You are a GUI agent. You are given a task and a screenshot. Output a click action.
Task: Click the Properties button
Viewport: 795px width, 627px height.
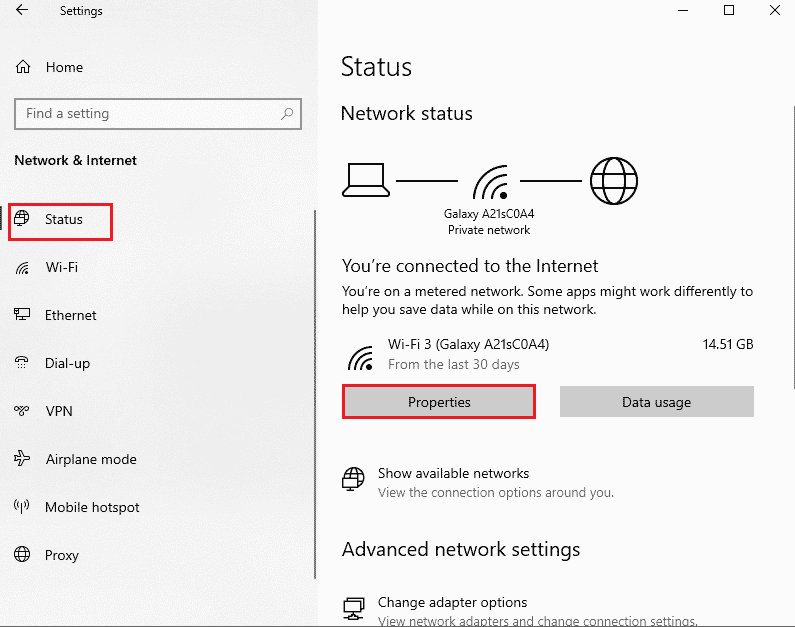point(439,402)
